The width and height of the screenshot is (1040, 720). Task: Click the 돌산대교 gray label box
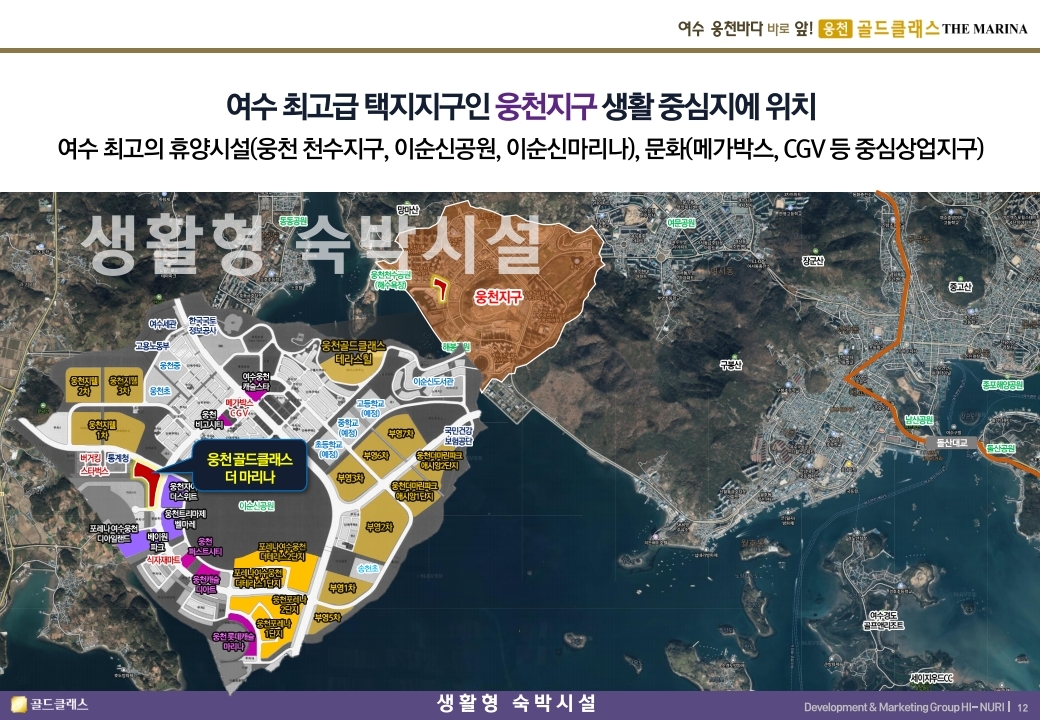(x=952, y=442)
